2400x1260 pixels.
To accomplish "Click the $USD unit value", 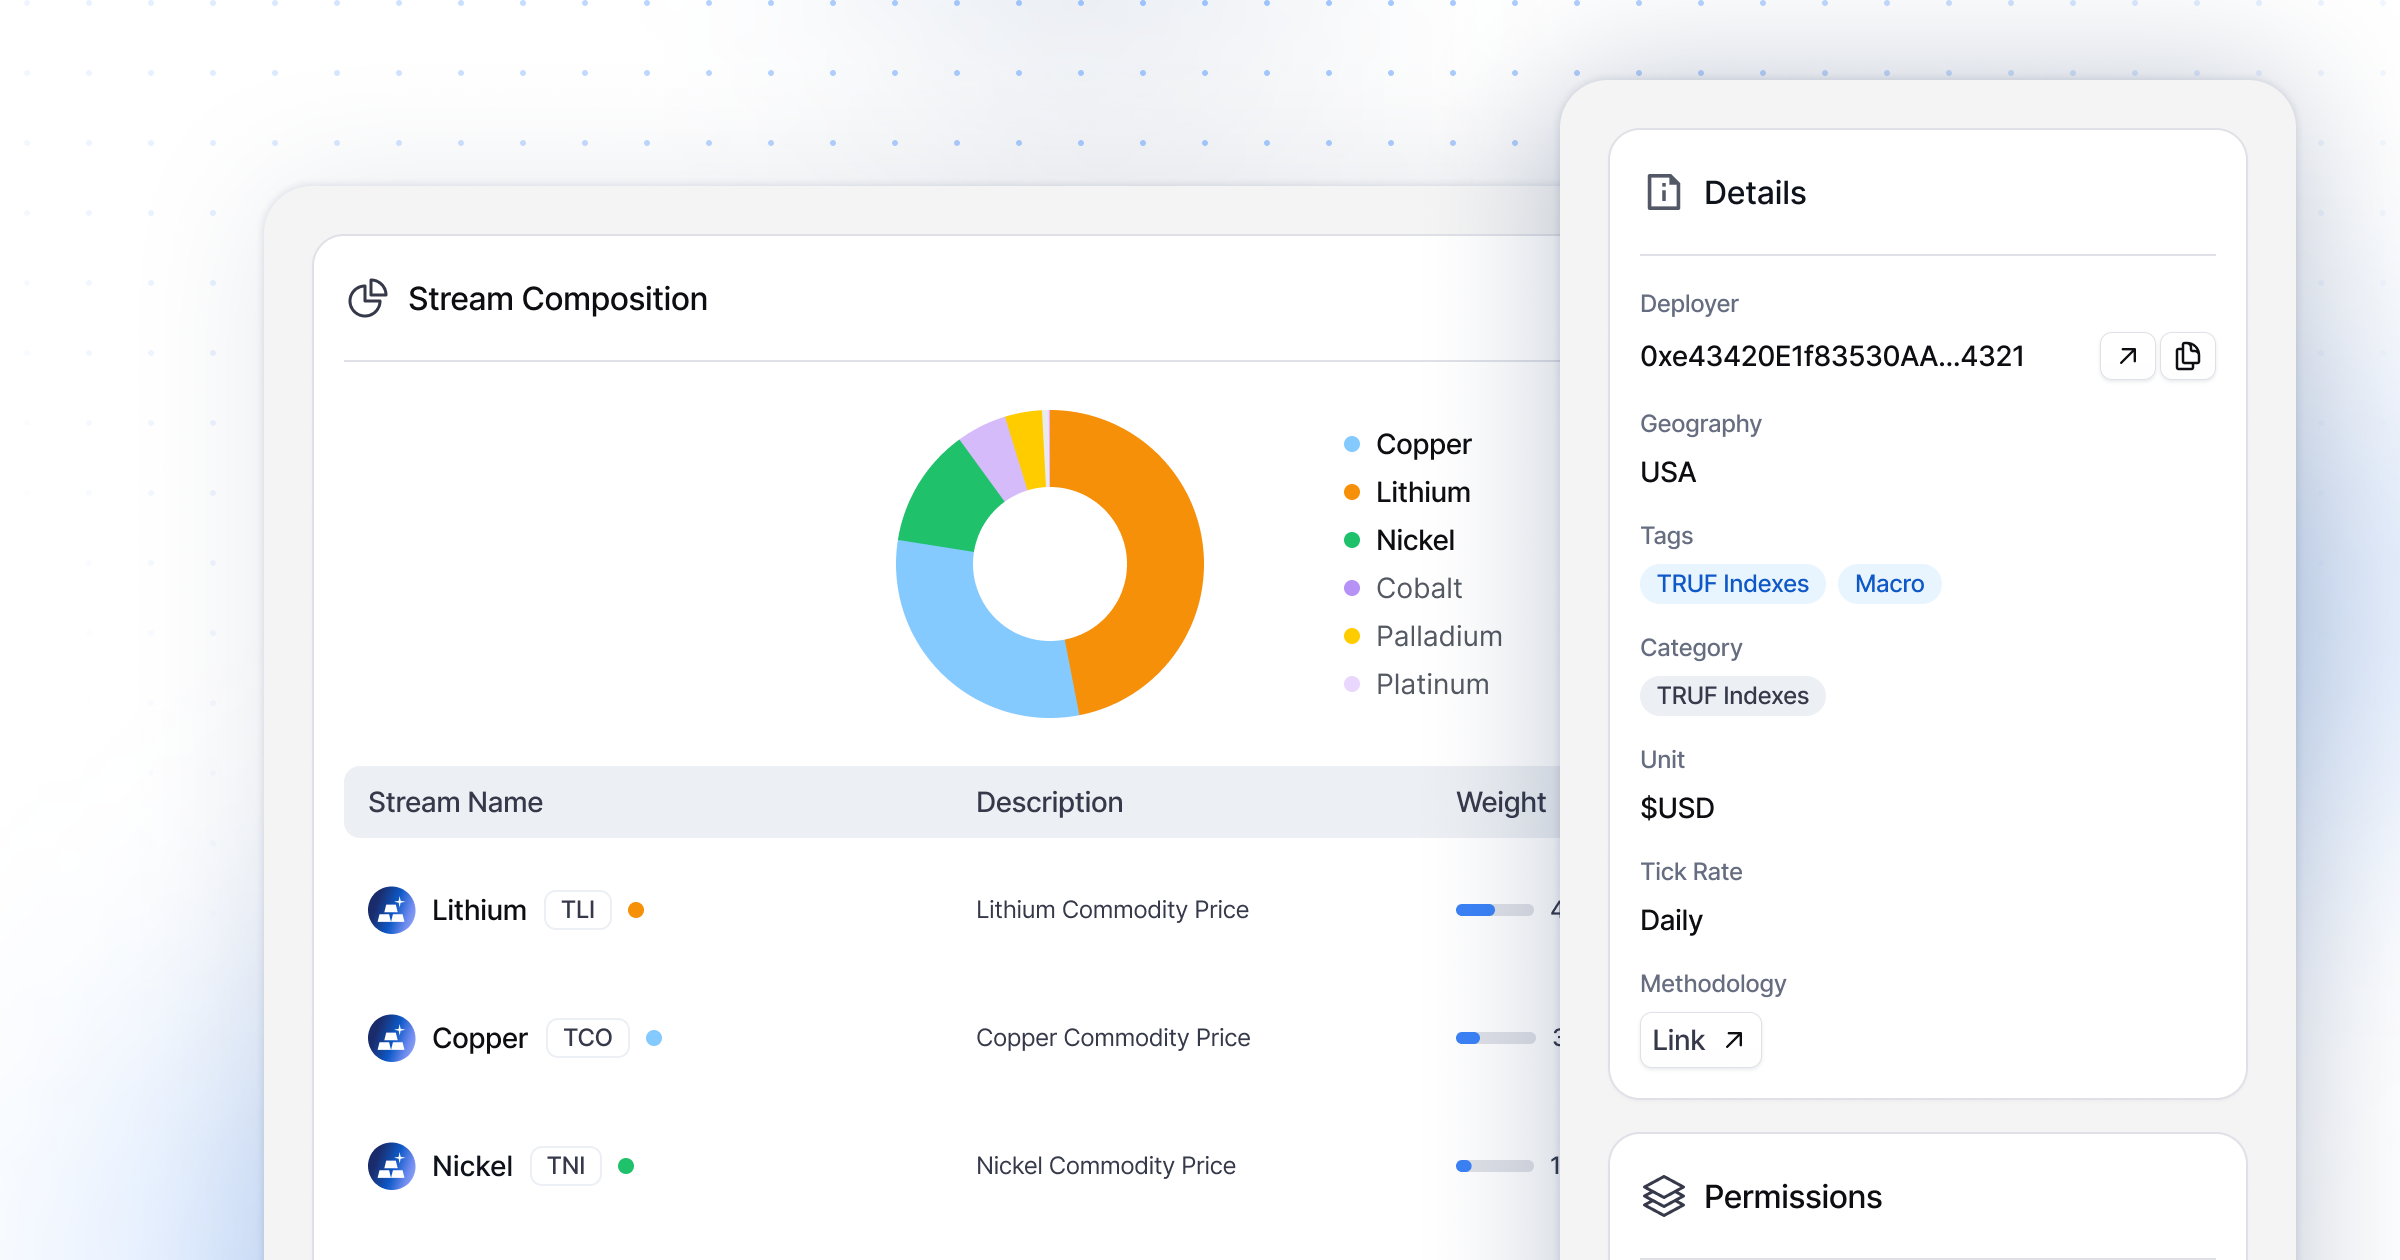I will pyautogui.click(x=1677, y=808).
